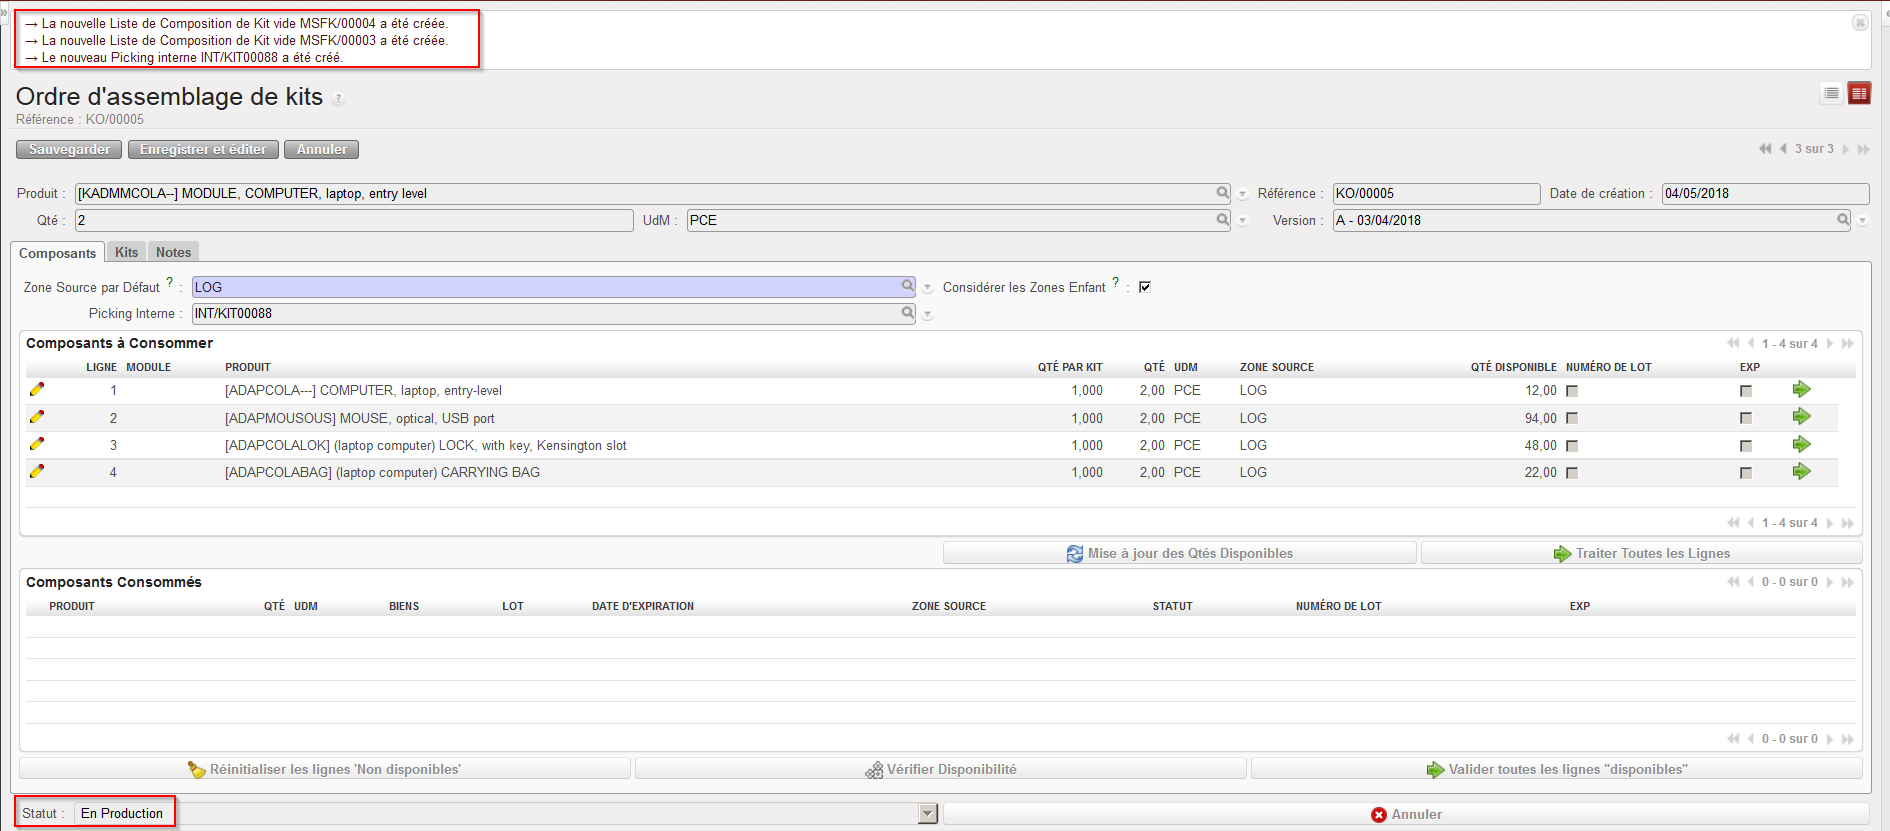The height and width of the screenshot is (831, 1890).
Task: Process the COMPUTER laptop line with green arrow
Action: [x=1801, y=390]
